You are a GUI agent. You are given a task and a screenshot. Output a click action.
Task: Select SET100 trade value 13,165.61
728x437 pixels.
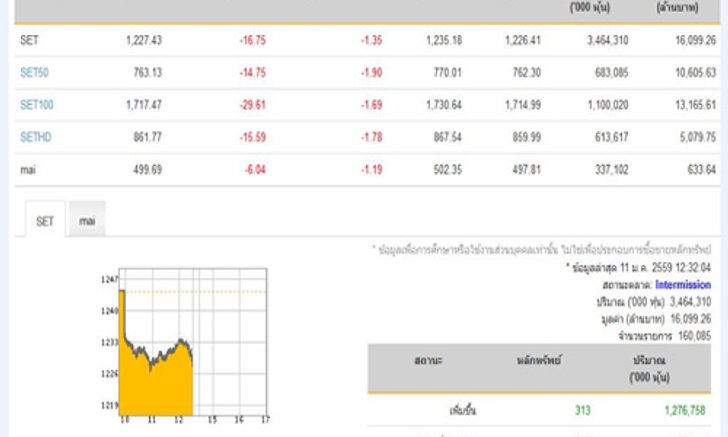point(696,105)
